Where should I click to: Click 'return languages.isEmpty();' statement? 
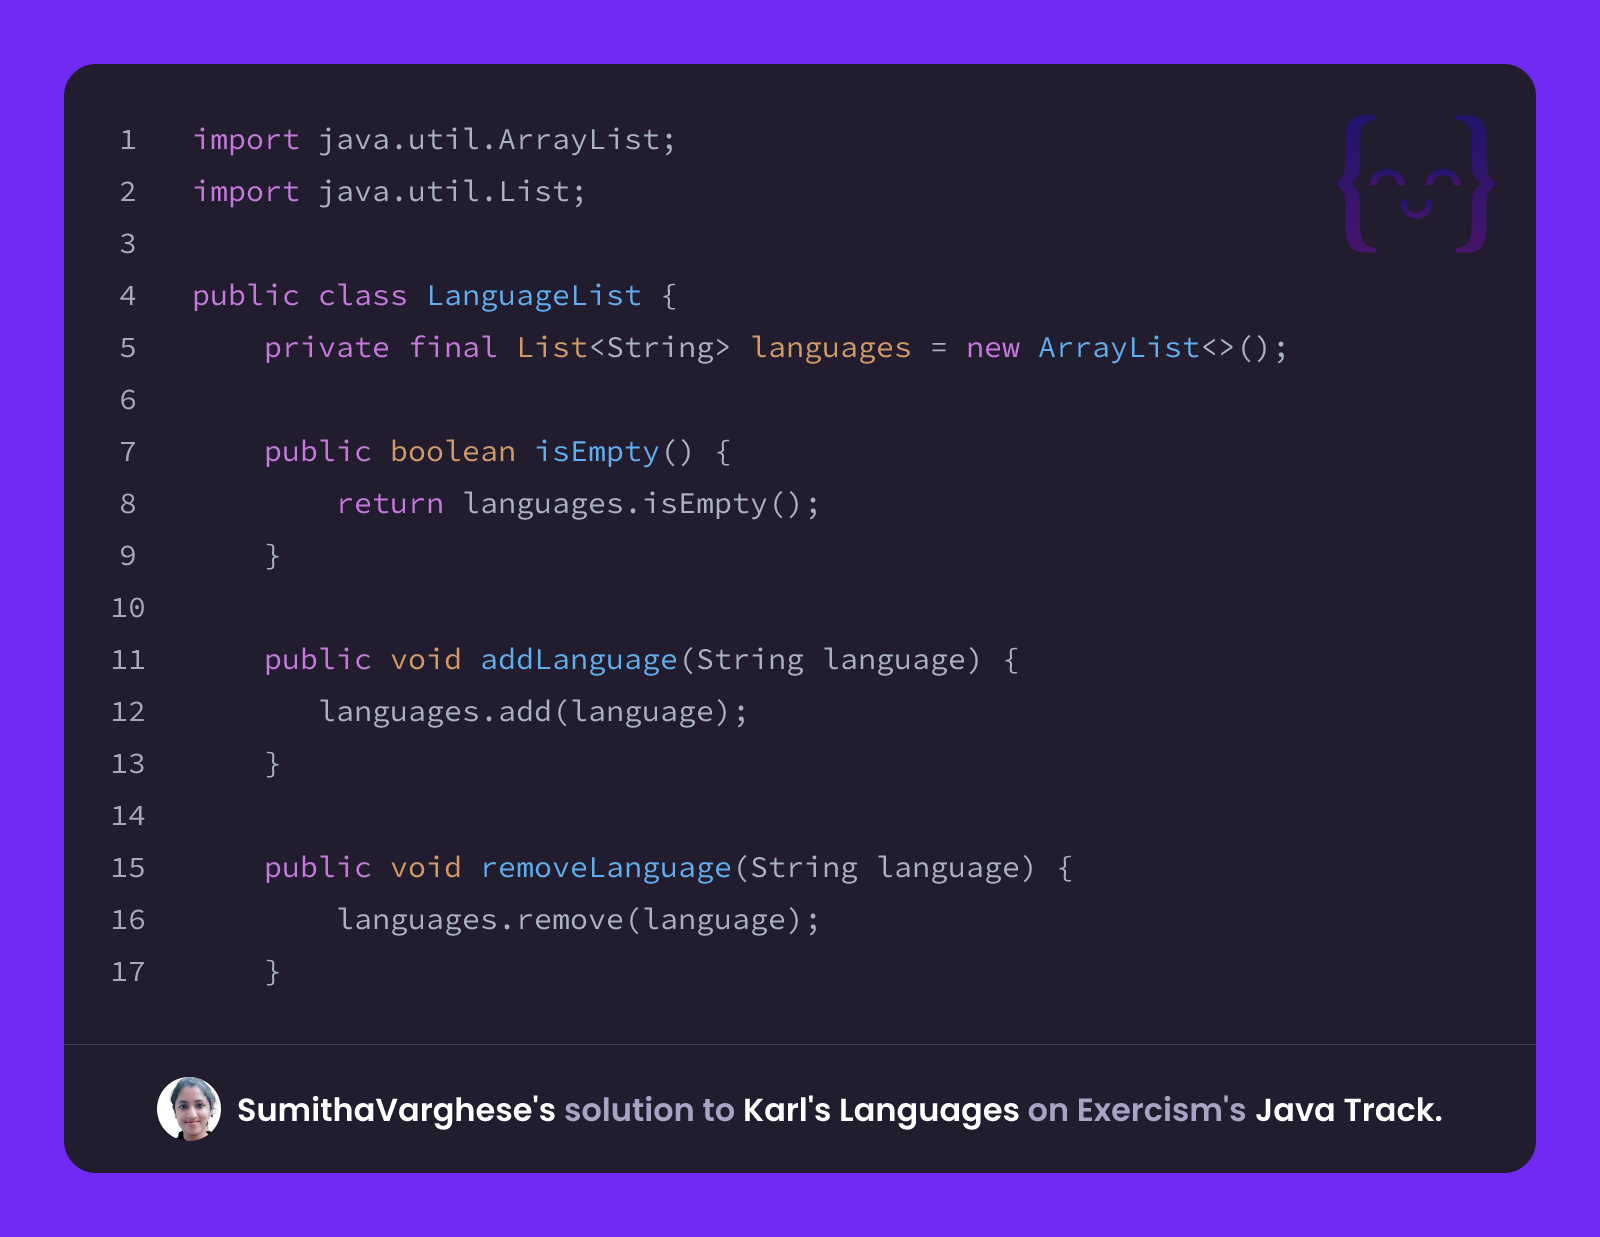point(578,504)
